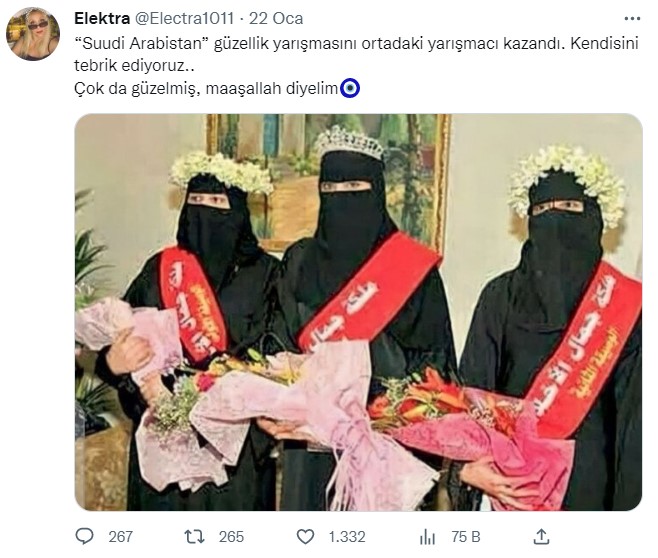Click the 22 Oca timestamp
This screenshot has width=658, height=558.
coord(276,18)
